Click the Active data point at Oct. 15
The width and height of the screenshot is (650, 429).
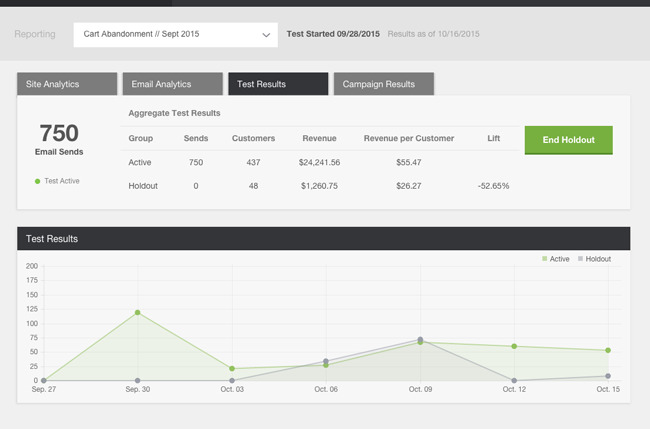[607, 351]
